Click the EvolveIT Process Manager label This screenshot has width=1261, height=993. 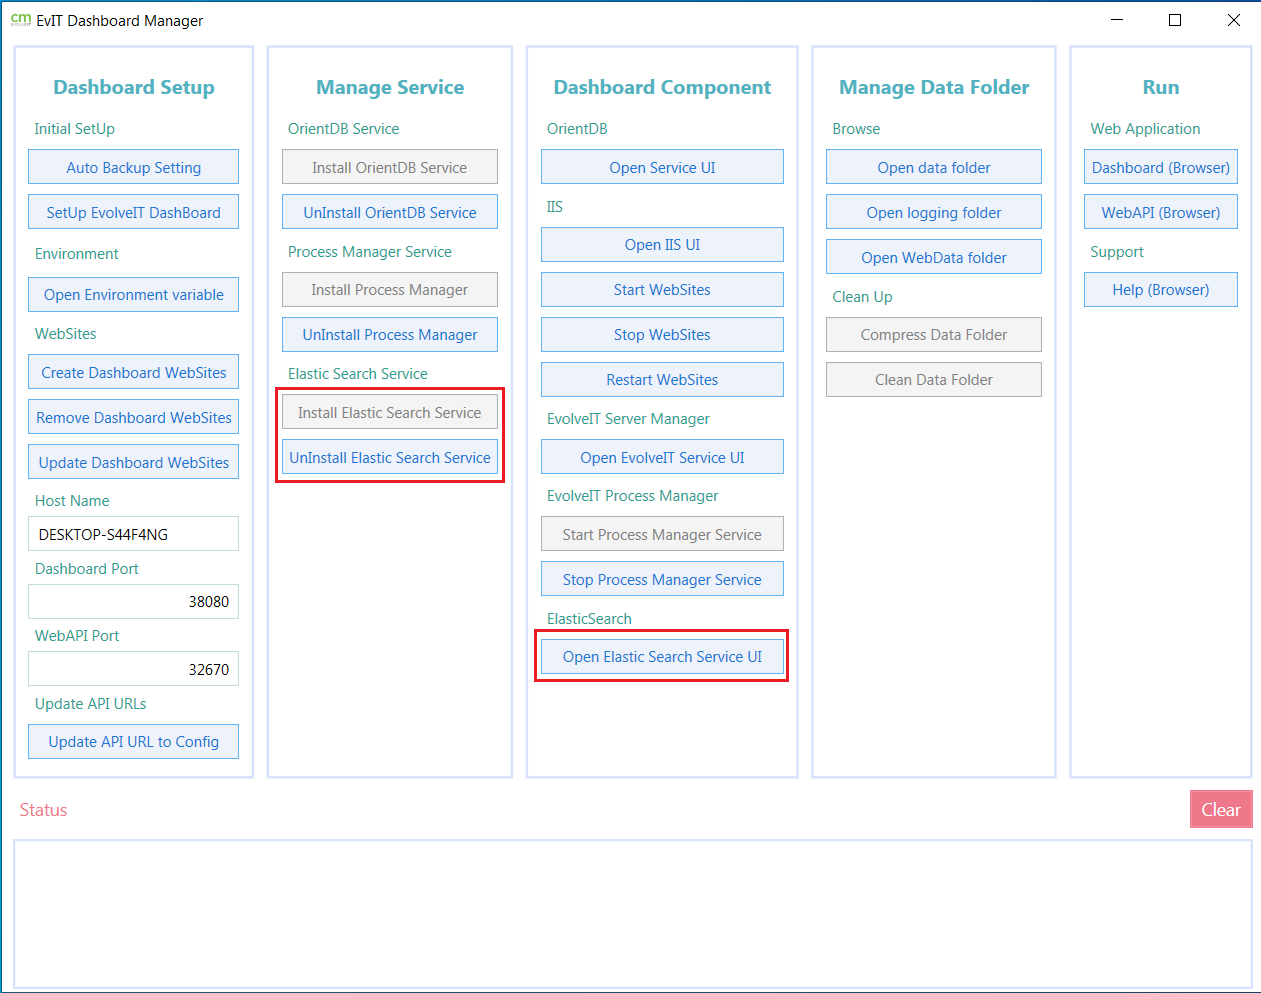(x=632, y=495)
